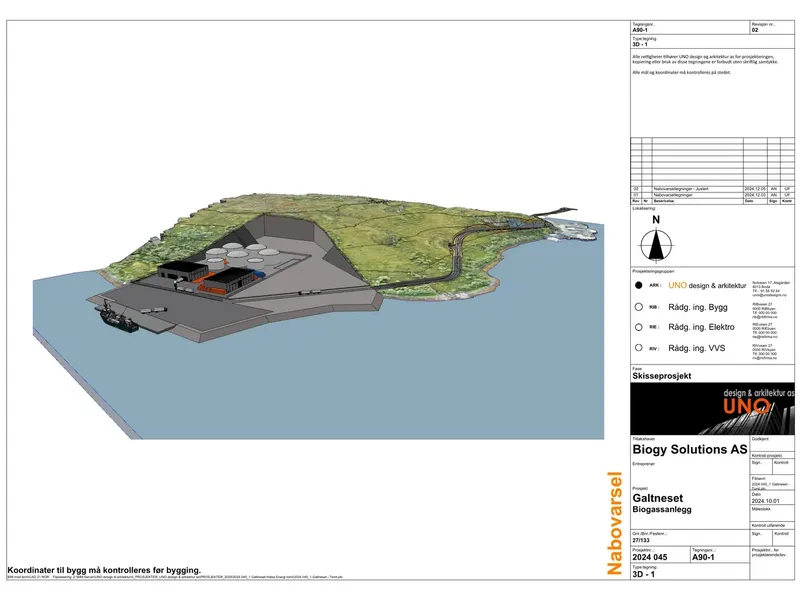Click the 'Galtneset' project title
This screenshot has width=800, height=600.
click(658, 498)
